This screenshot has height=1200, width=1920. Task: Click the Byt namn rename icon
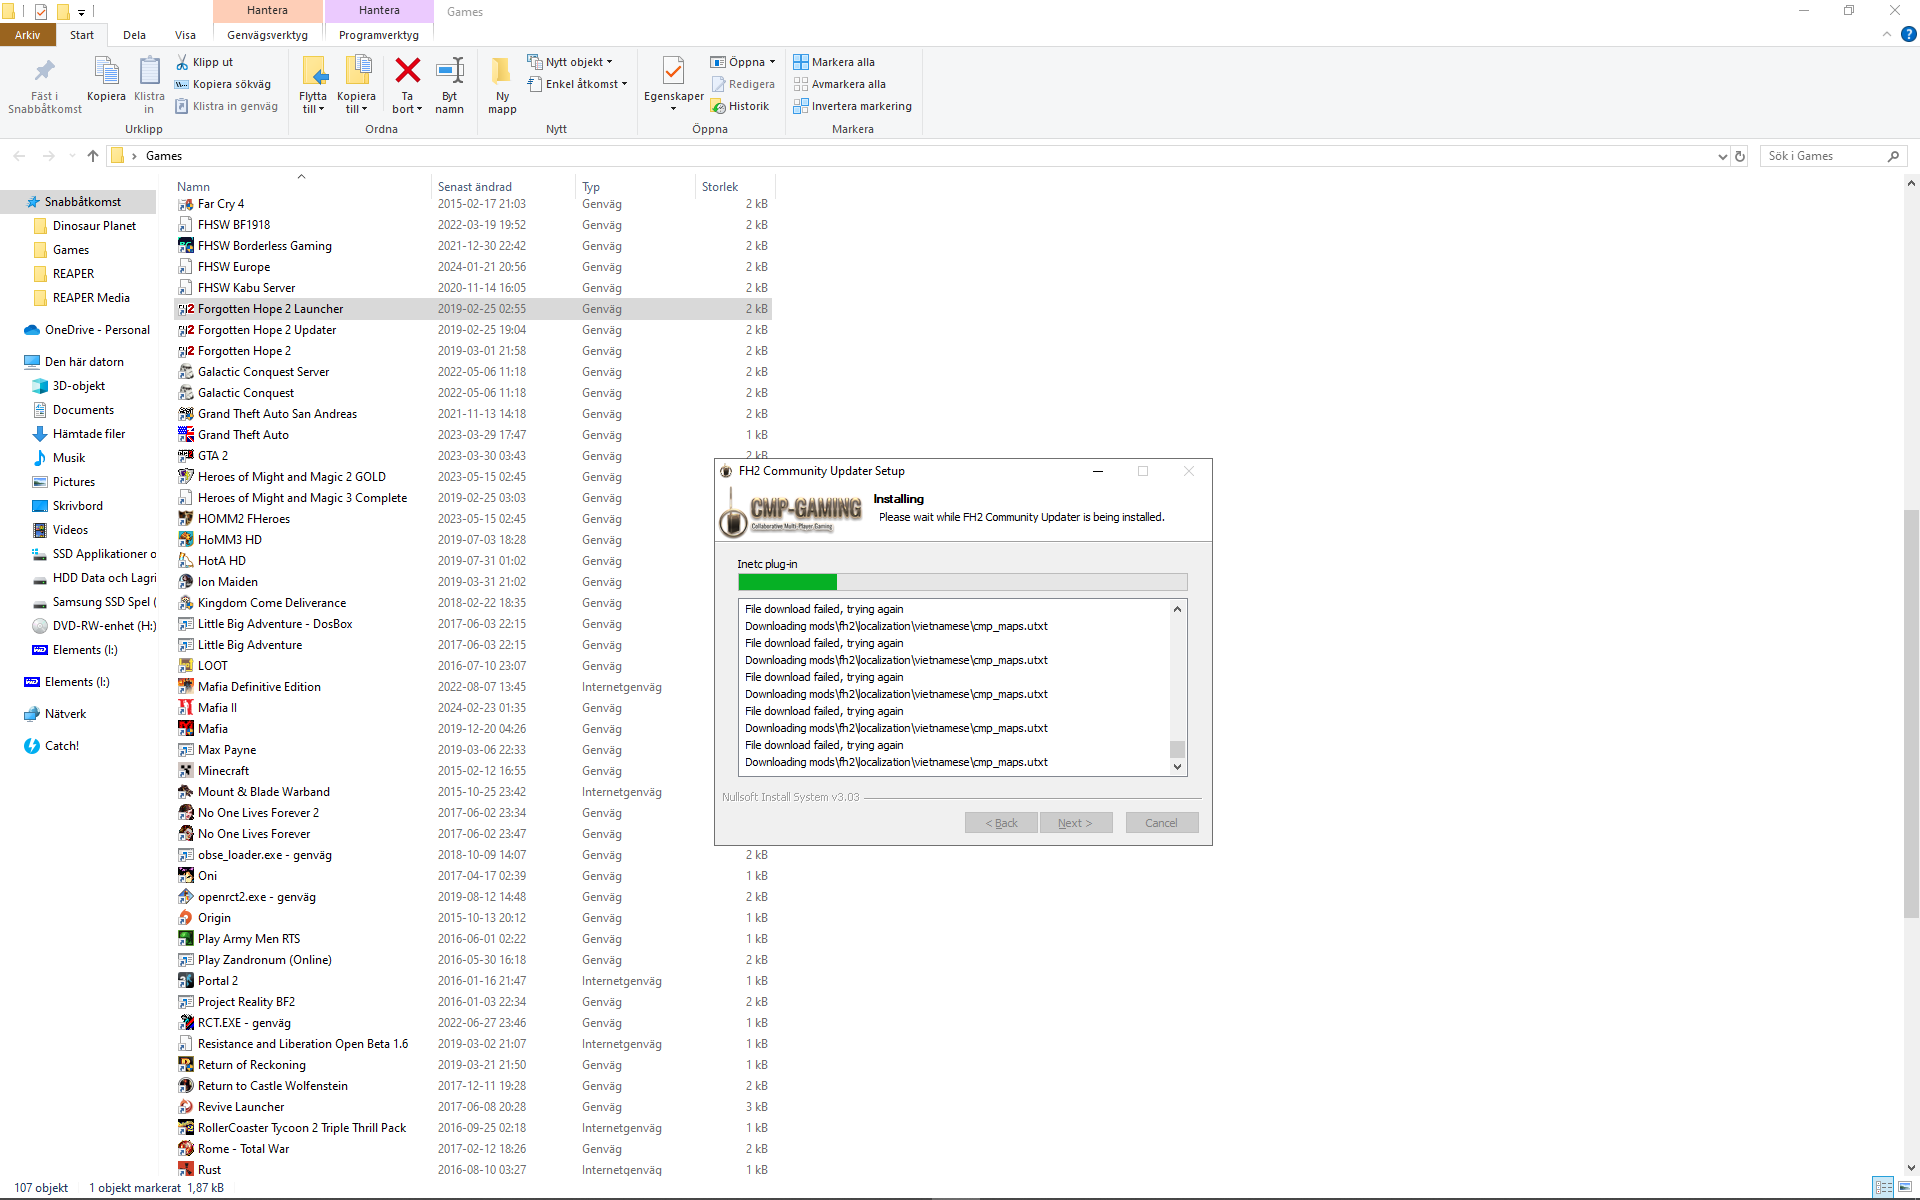click(x=450, y=72)
